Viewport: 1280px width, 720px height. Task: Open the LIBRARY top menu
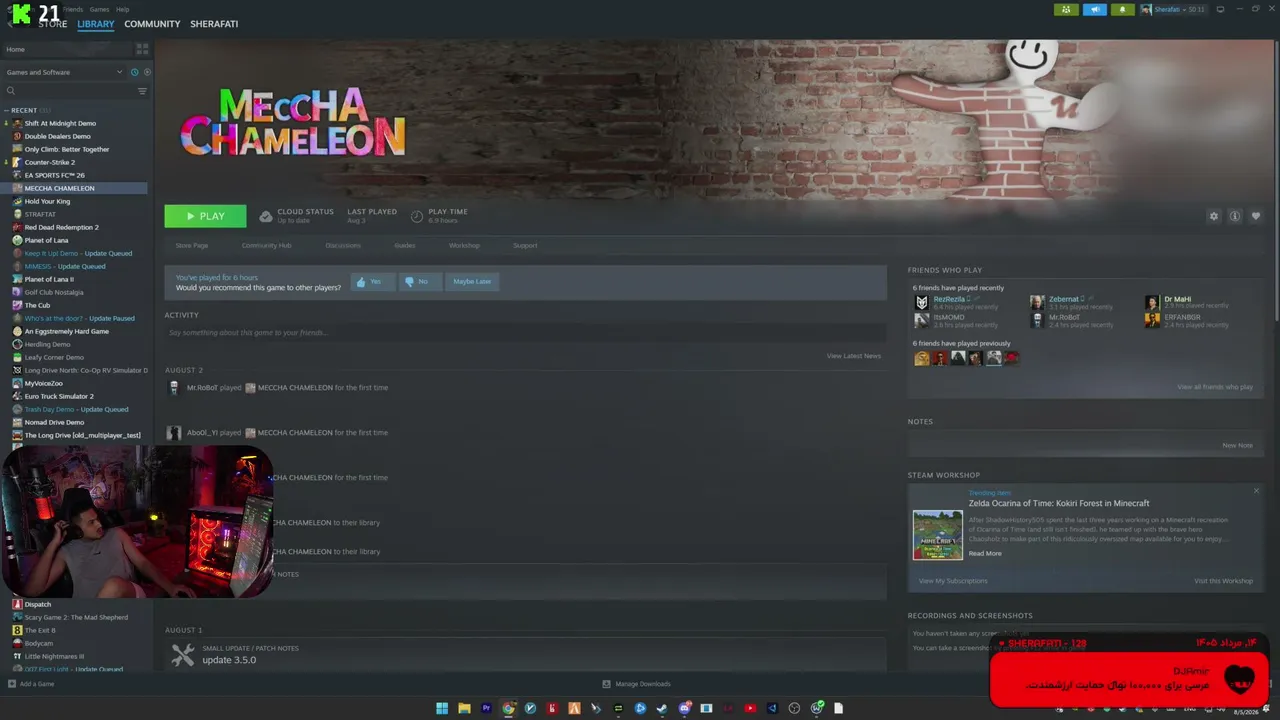click(96, 24)
